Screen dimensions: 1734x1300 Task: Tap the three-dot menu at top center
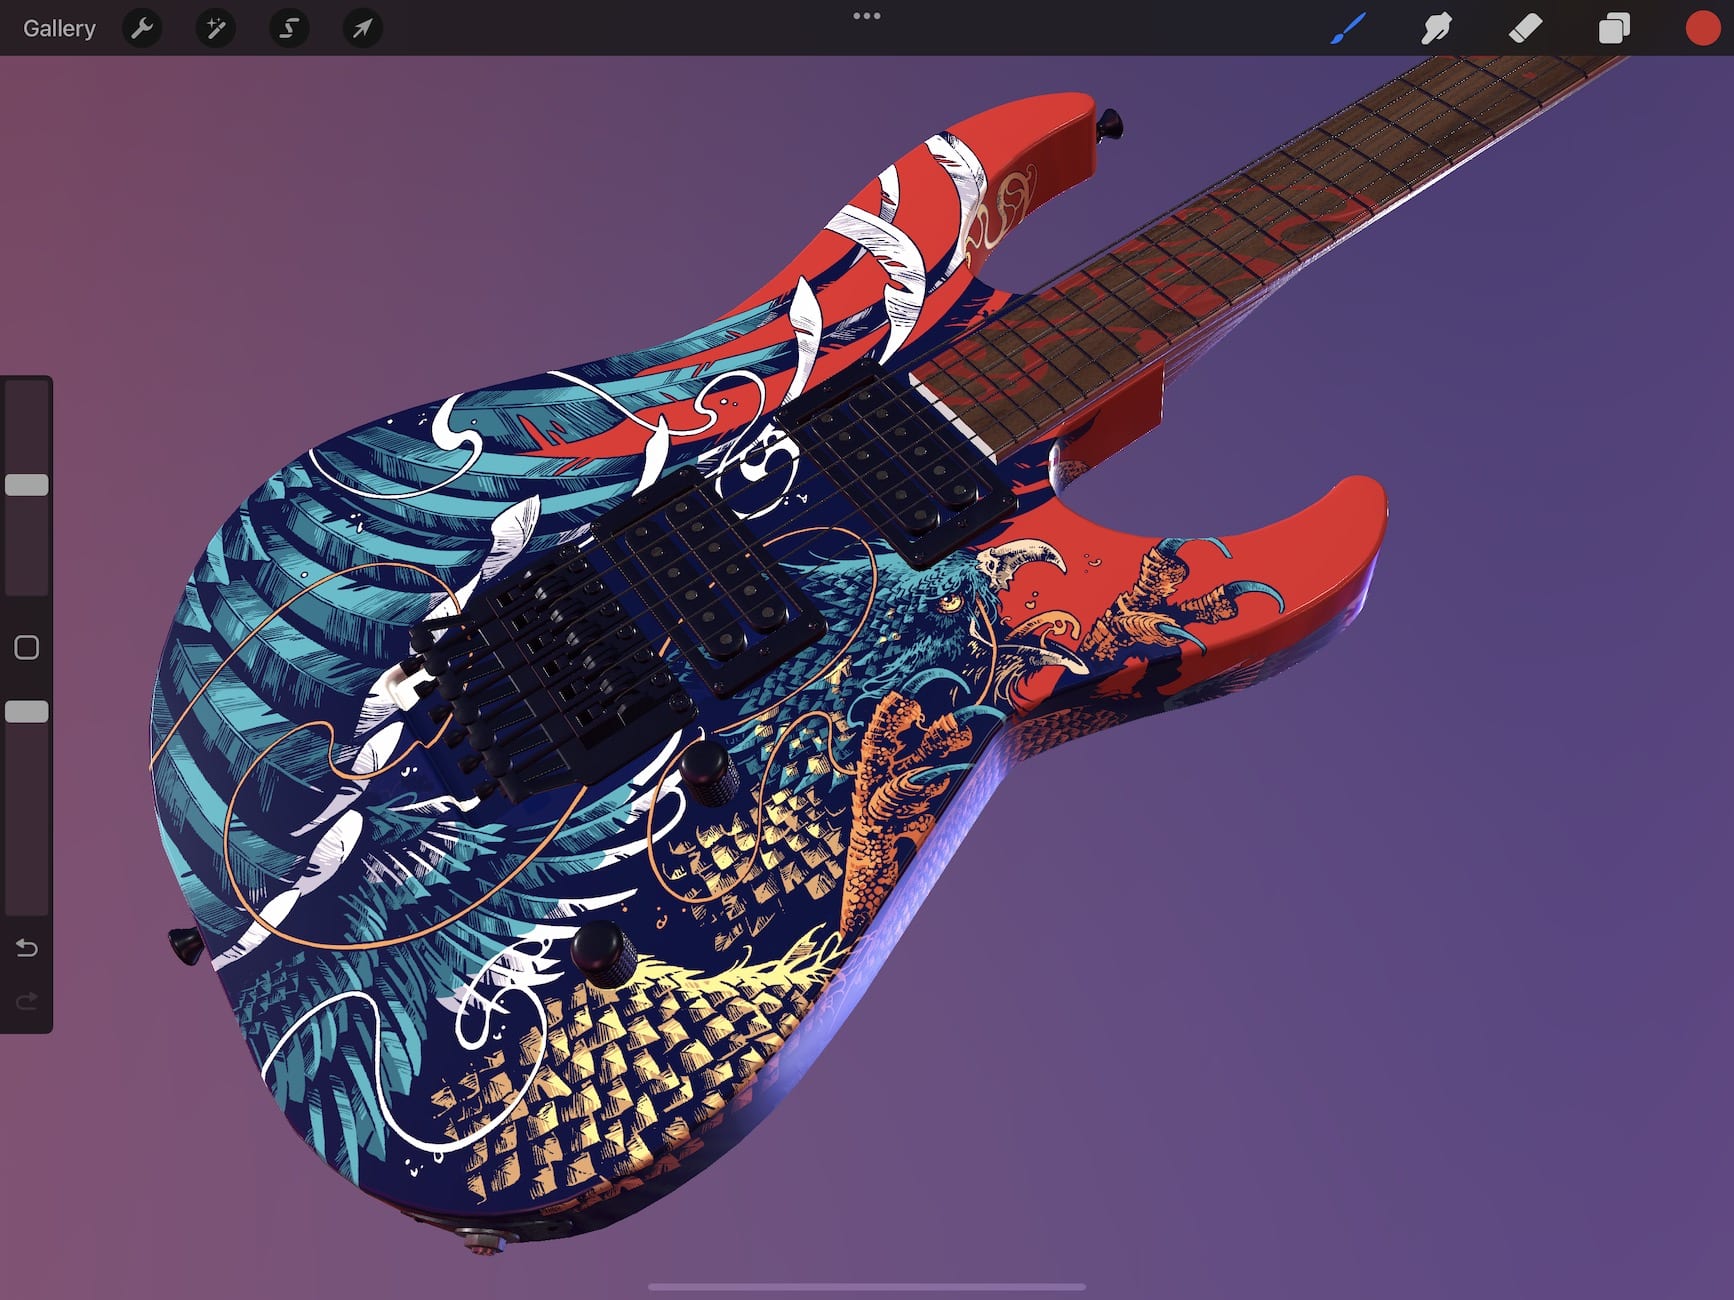click(x=867, y=16)
